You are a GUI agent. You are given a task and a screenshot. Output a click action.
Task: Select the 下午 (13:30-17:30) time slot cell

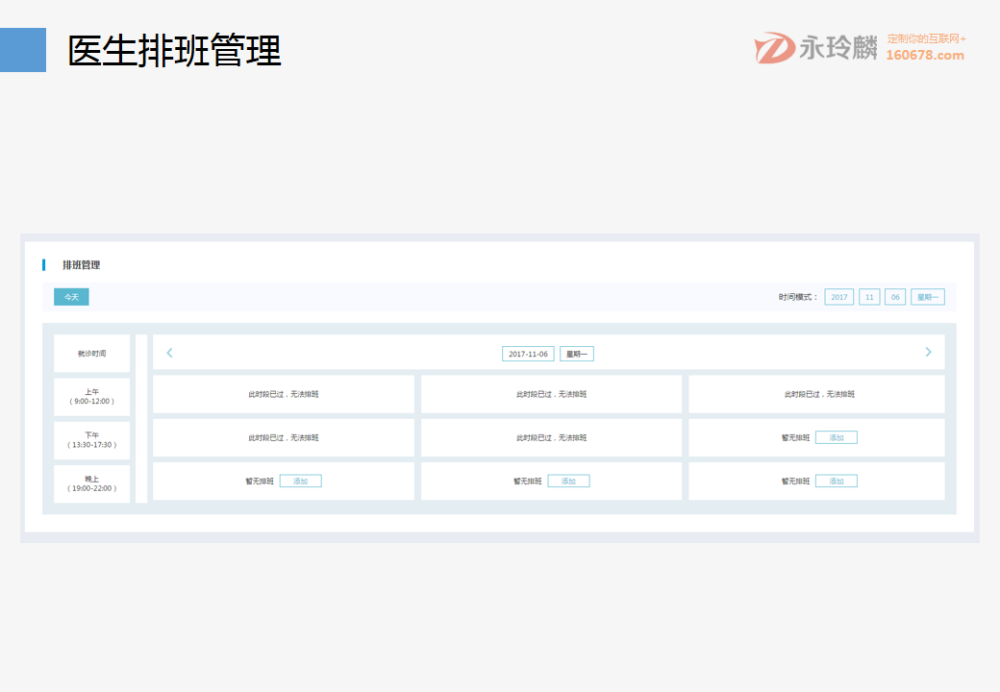92,440
